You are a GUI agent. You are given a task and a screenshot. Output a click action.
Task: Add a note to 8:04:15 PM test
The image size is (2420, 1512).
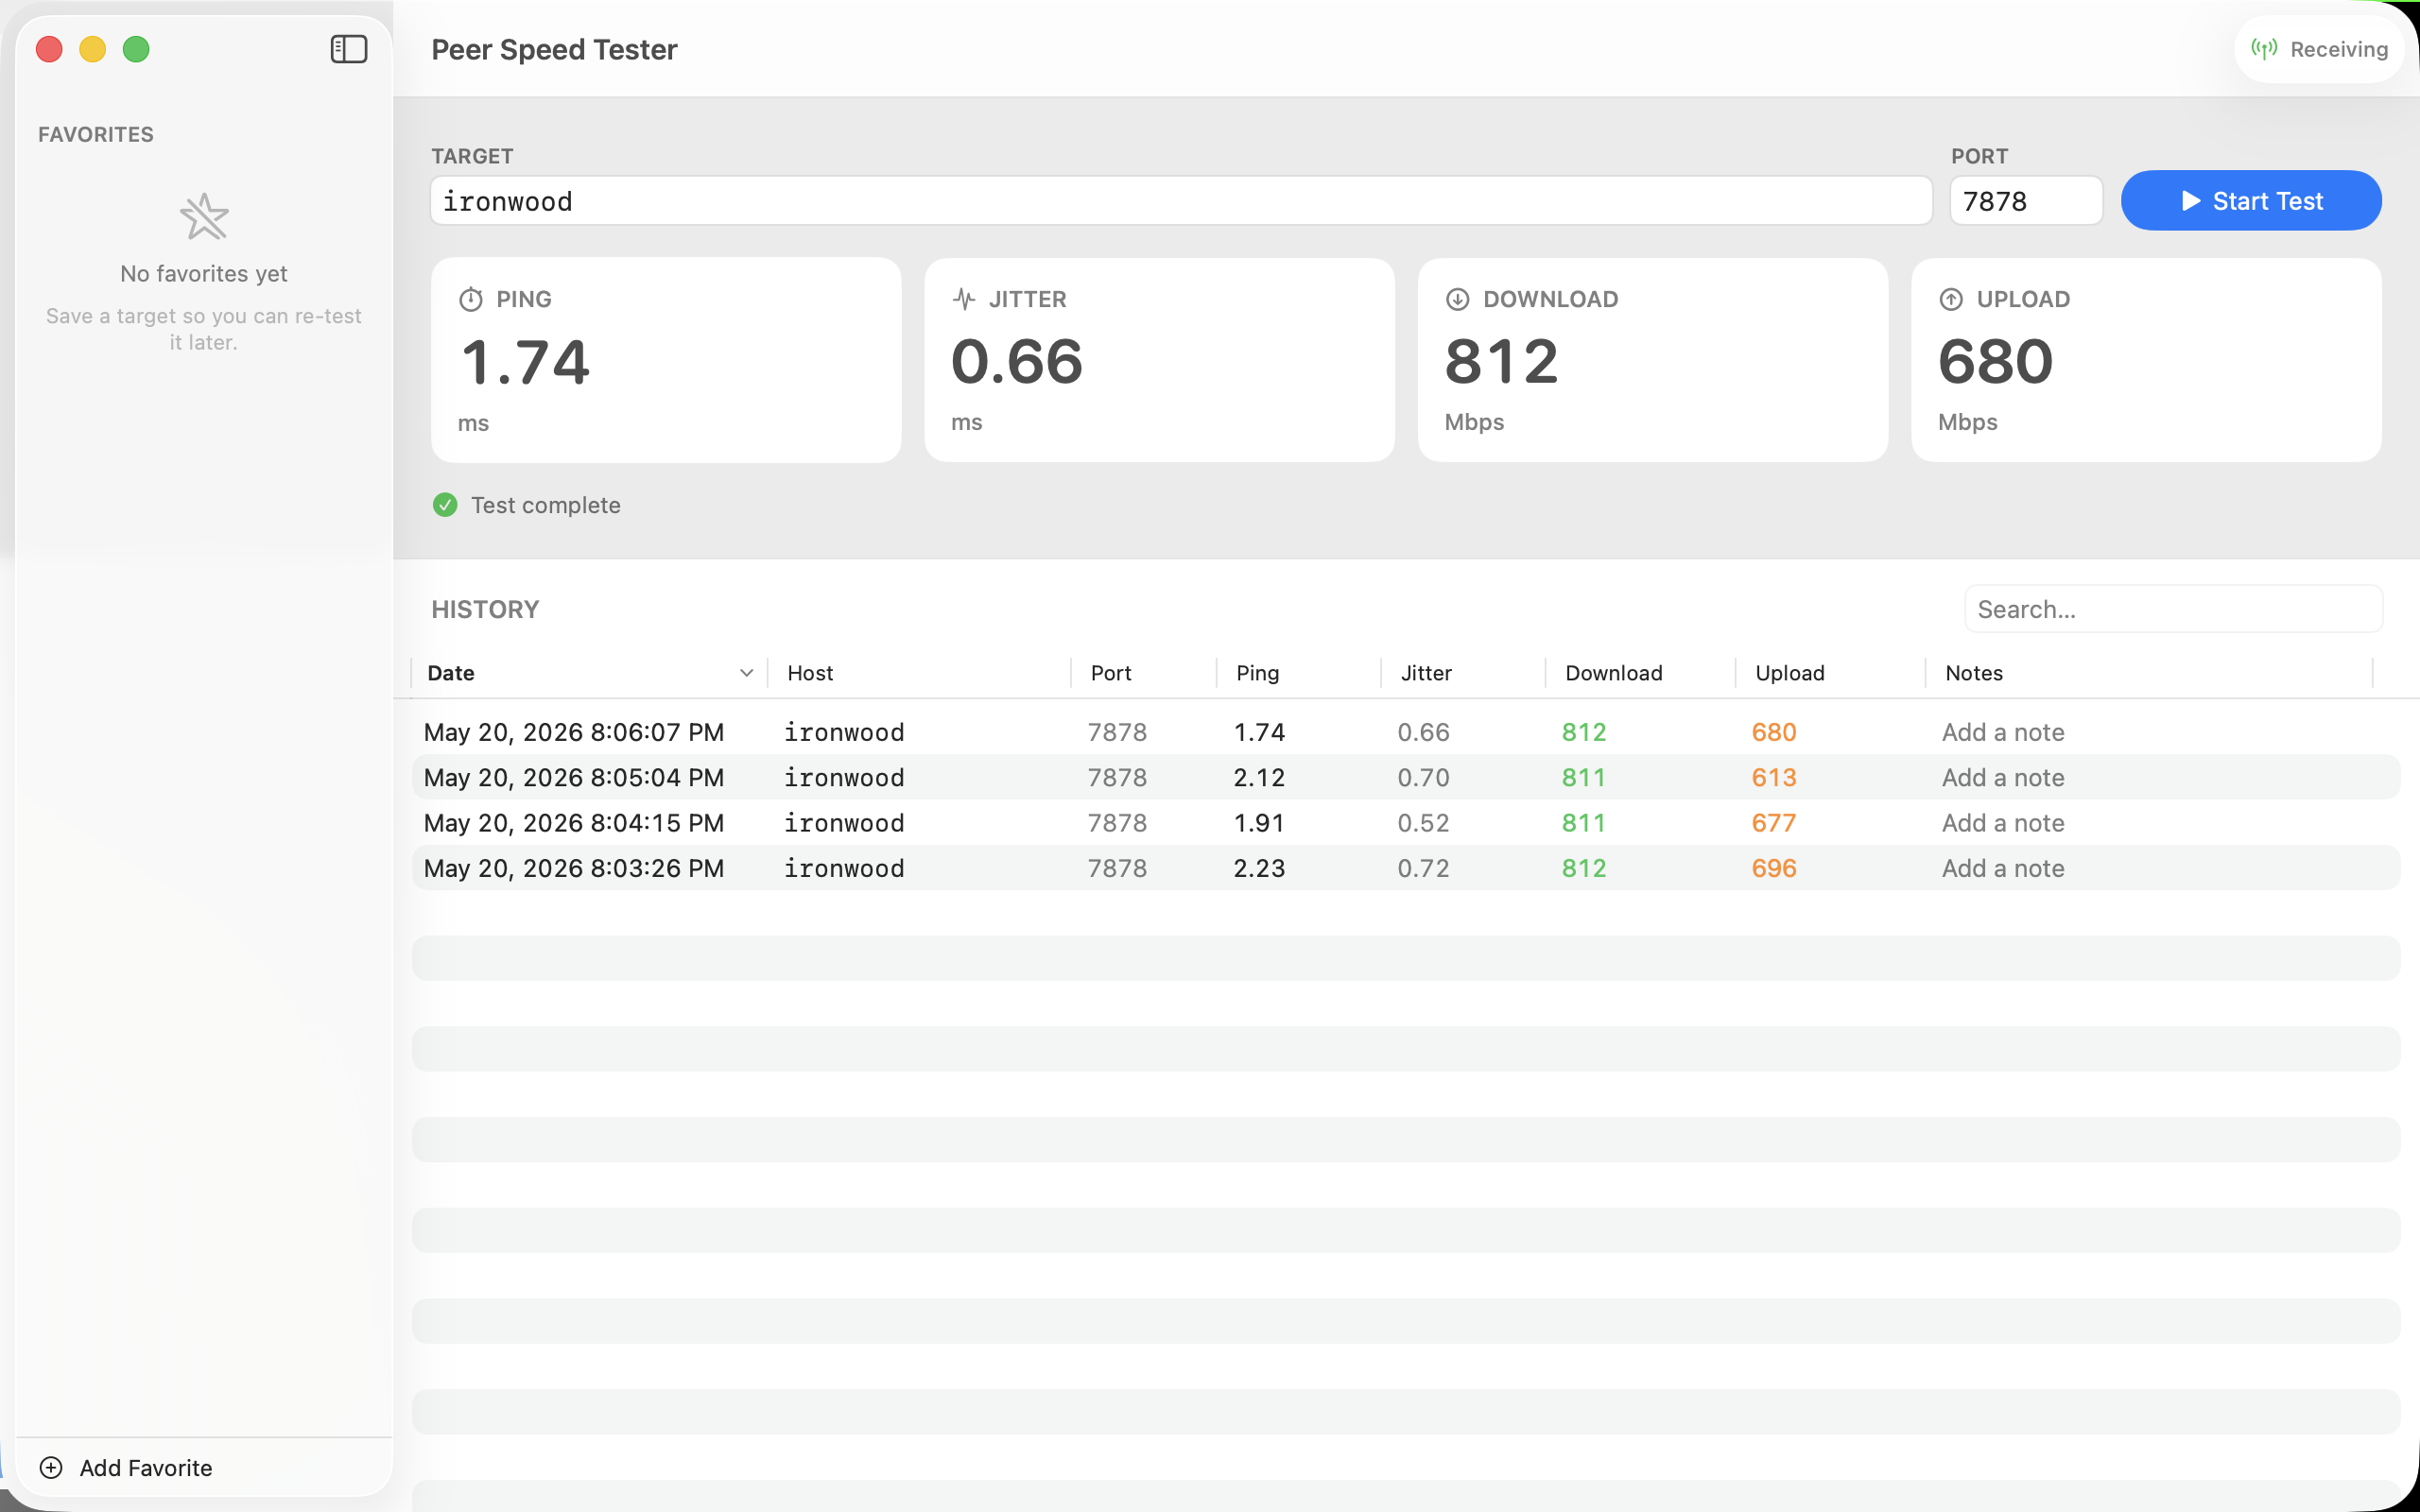tap(2003, 823)
